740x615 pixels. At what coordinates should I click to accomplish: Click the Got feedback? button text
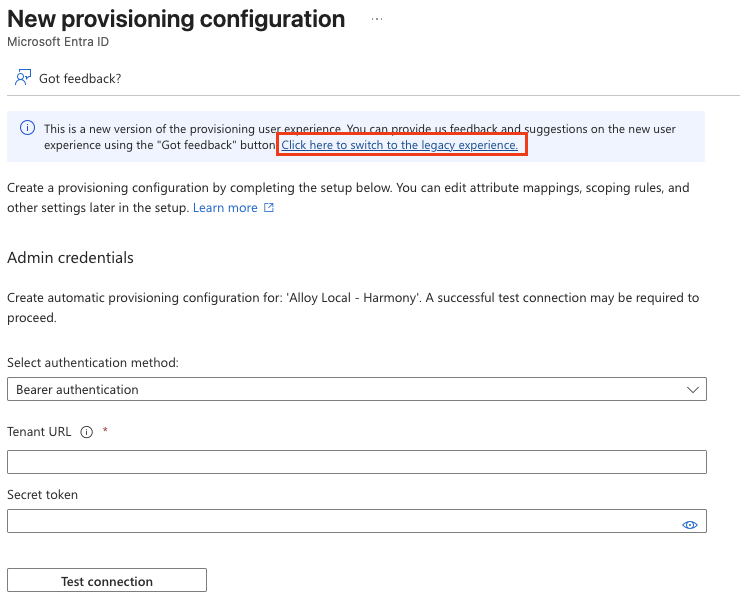click(x=80, y=78)
